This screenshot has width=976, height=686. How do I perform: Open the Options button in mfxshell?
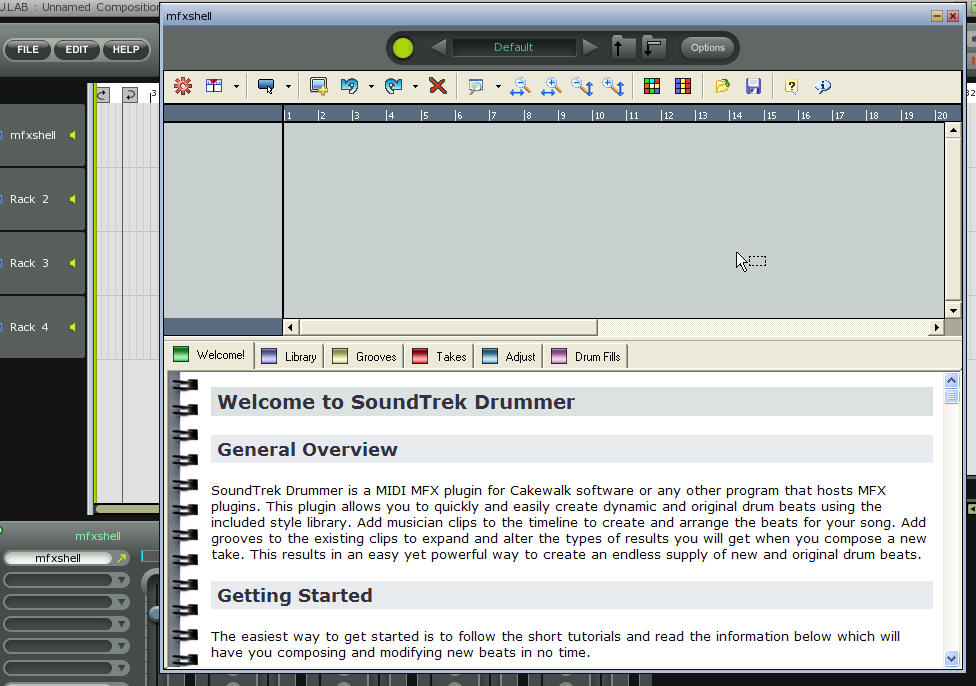[x=708, y=47]
